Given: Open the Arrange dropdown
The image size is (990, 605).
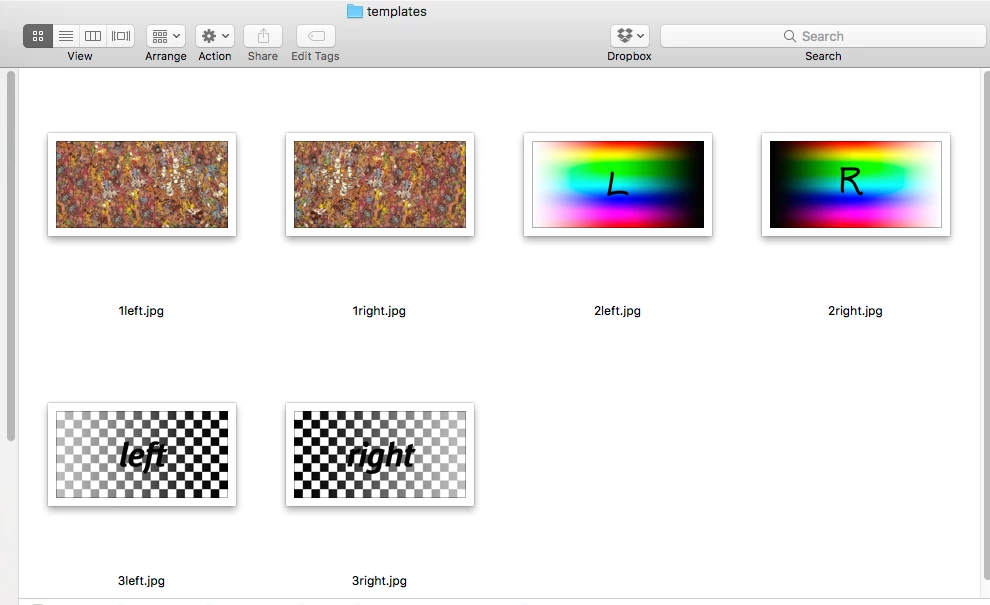Looking at the screenshot, I should tap(165, 36).
